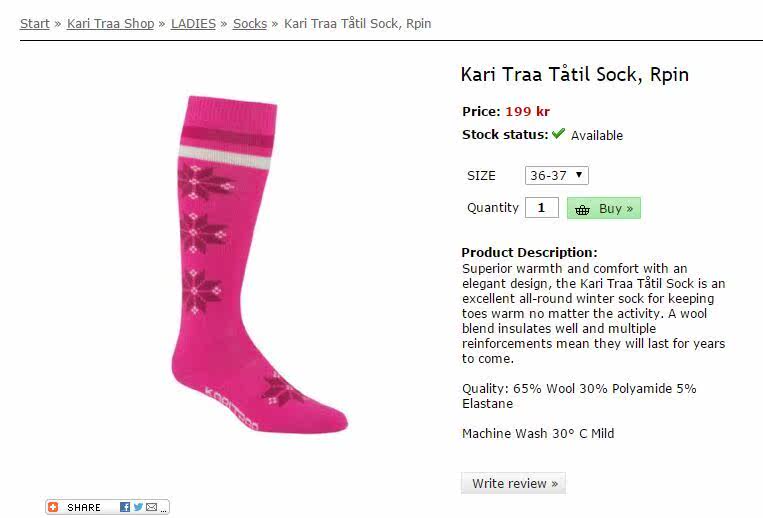Click the orange plus share icon
Screen dimensions: 763x518
(54, 507)
